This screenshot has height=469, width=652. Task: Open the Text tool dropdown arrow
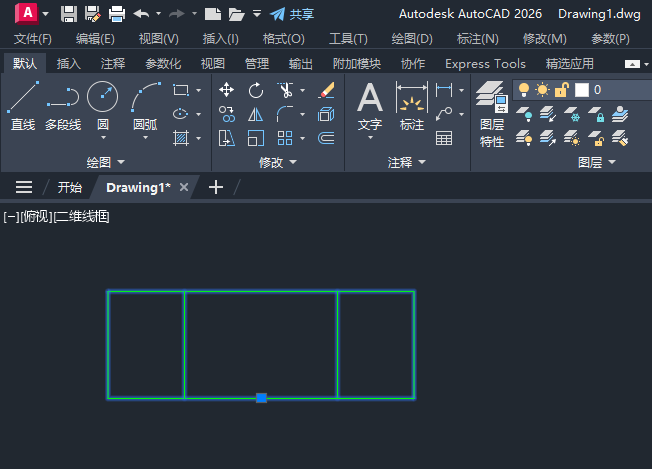370,138
